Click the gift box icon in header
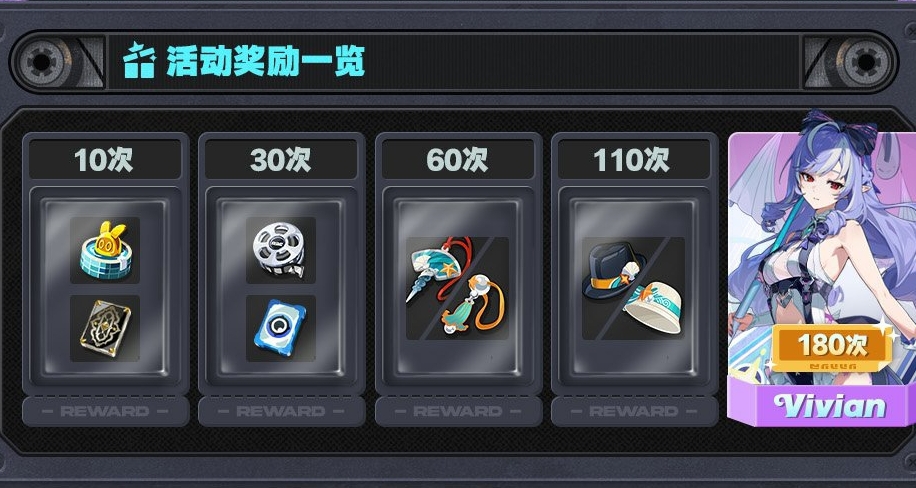 tap(139, 60)
